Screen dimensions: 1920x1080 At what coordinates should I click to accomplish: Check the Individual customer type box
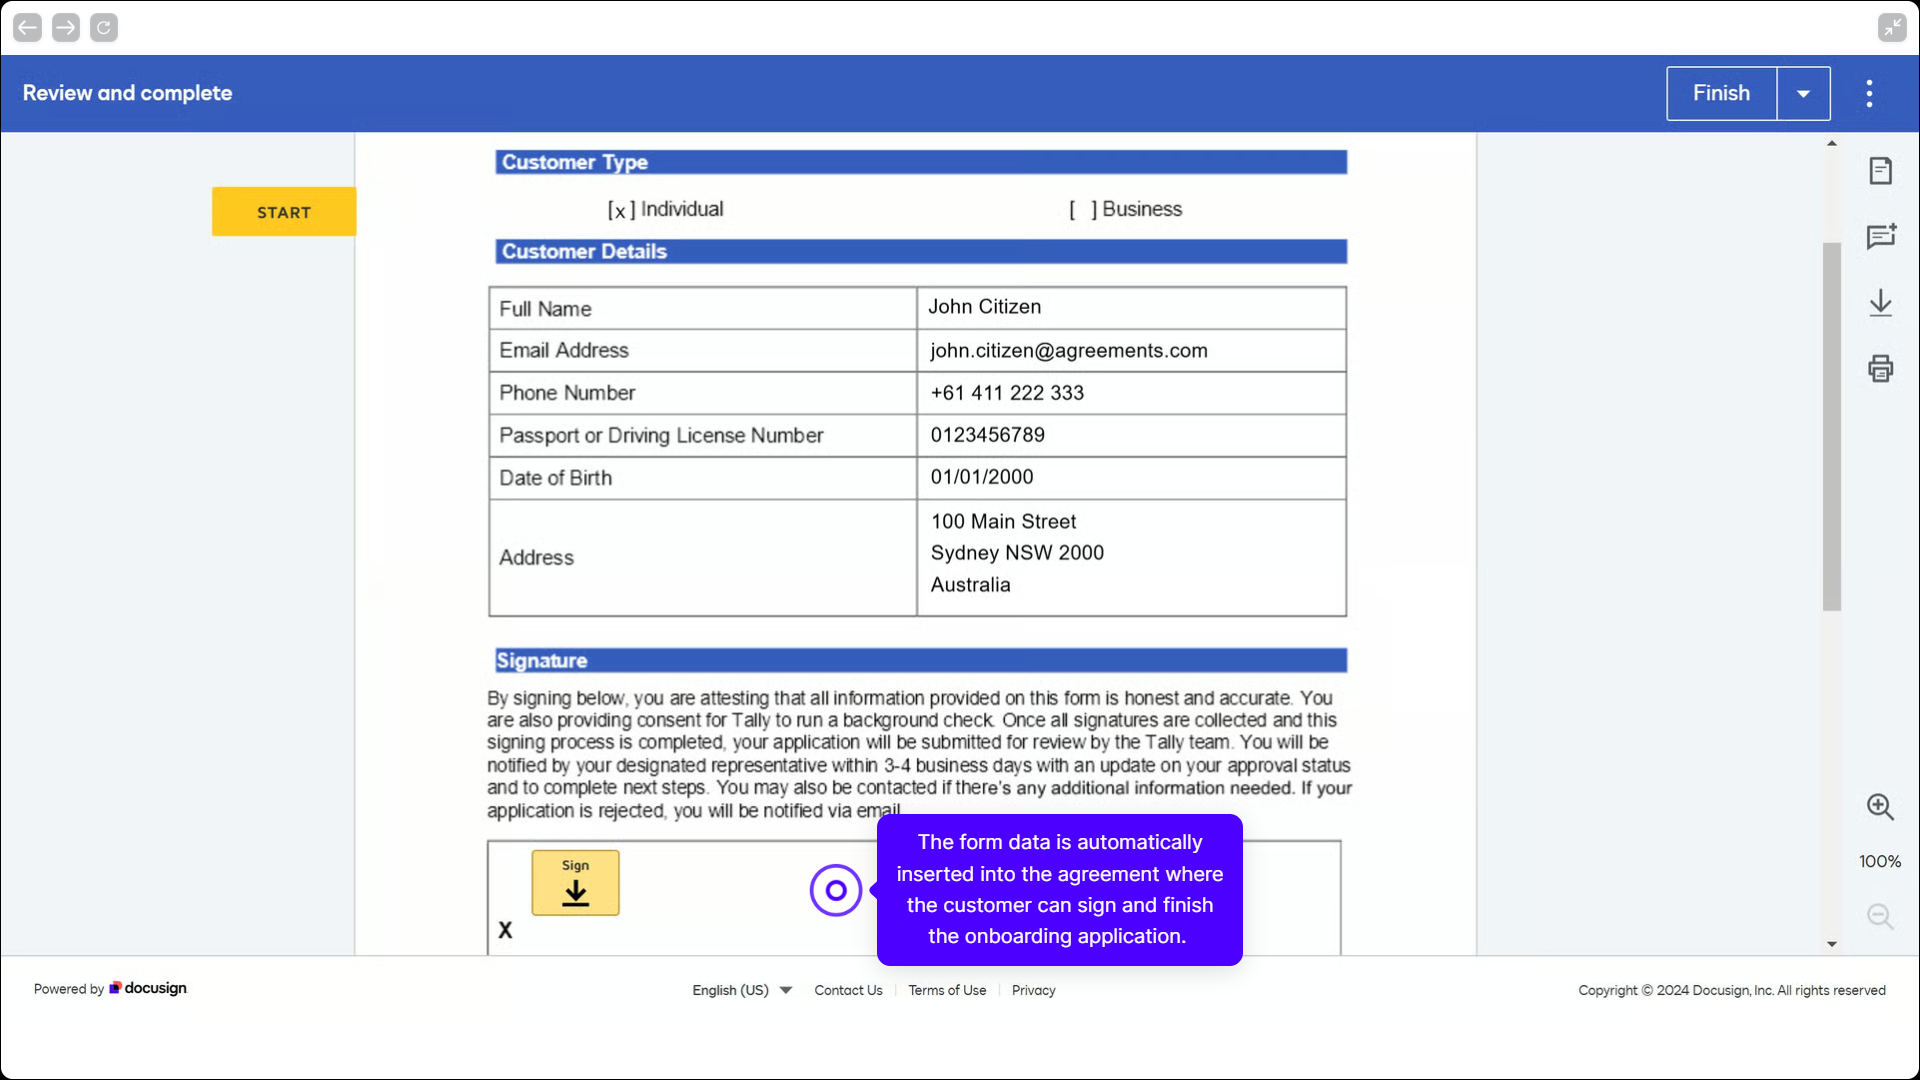pyautogui.click(x=620, y=211)
